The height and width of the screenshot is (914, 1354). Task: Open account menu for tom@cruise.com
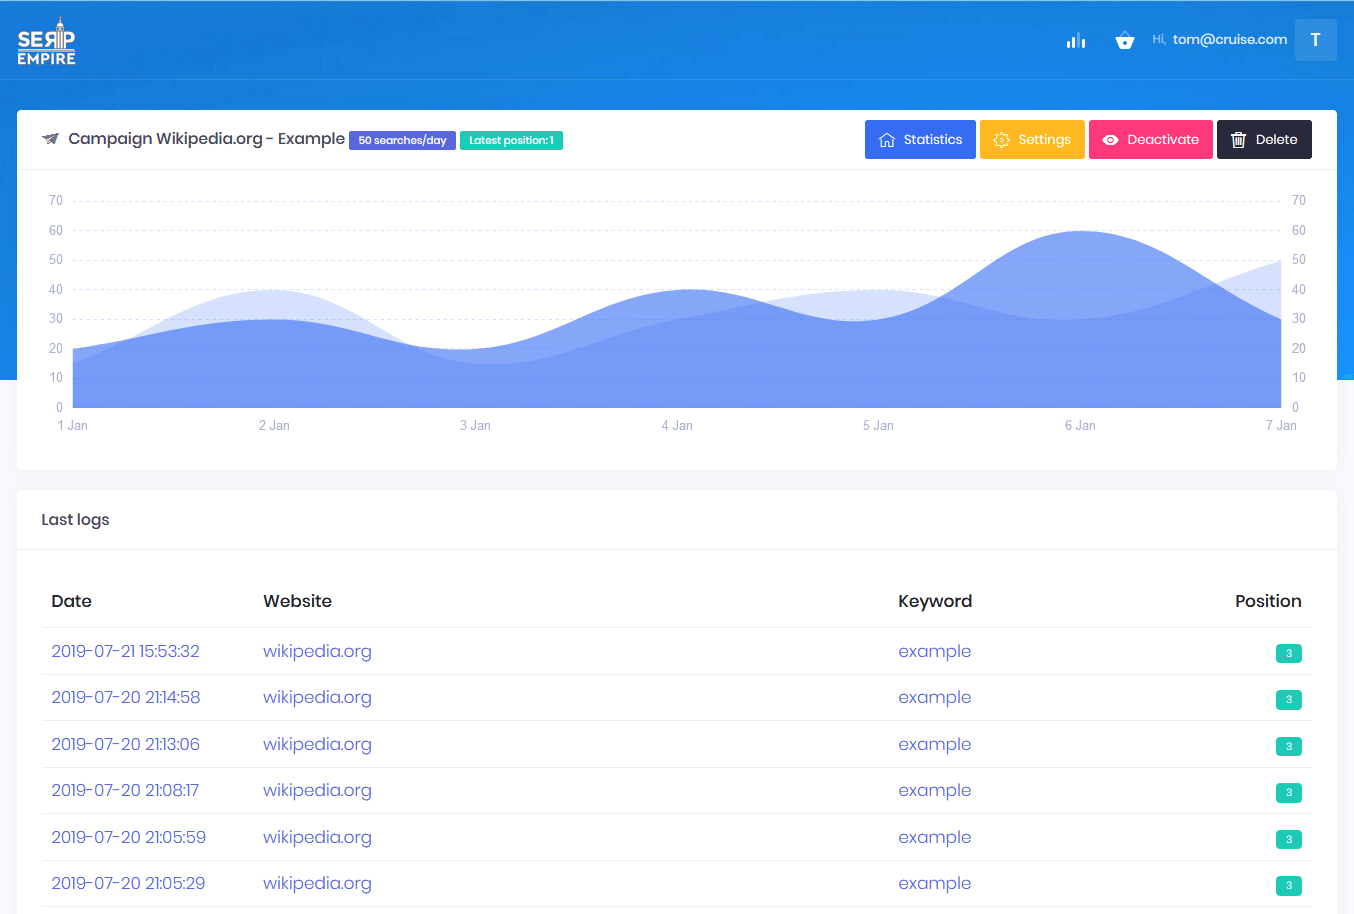click(x=1229, y=40)
